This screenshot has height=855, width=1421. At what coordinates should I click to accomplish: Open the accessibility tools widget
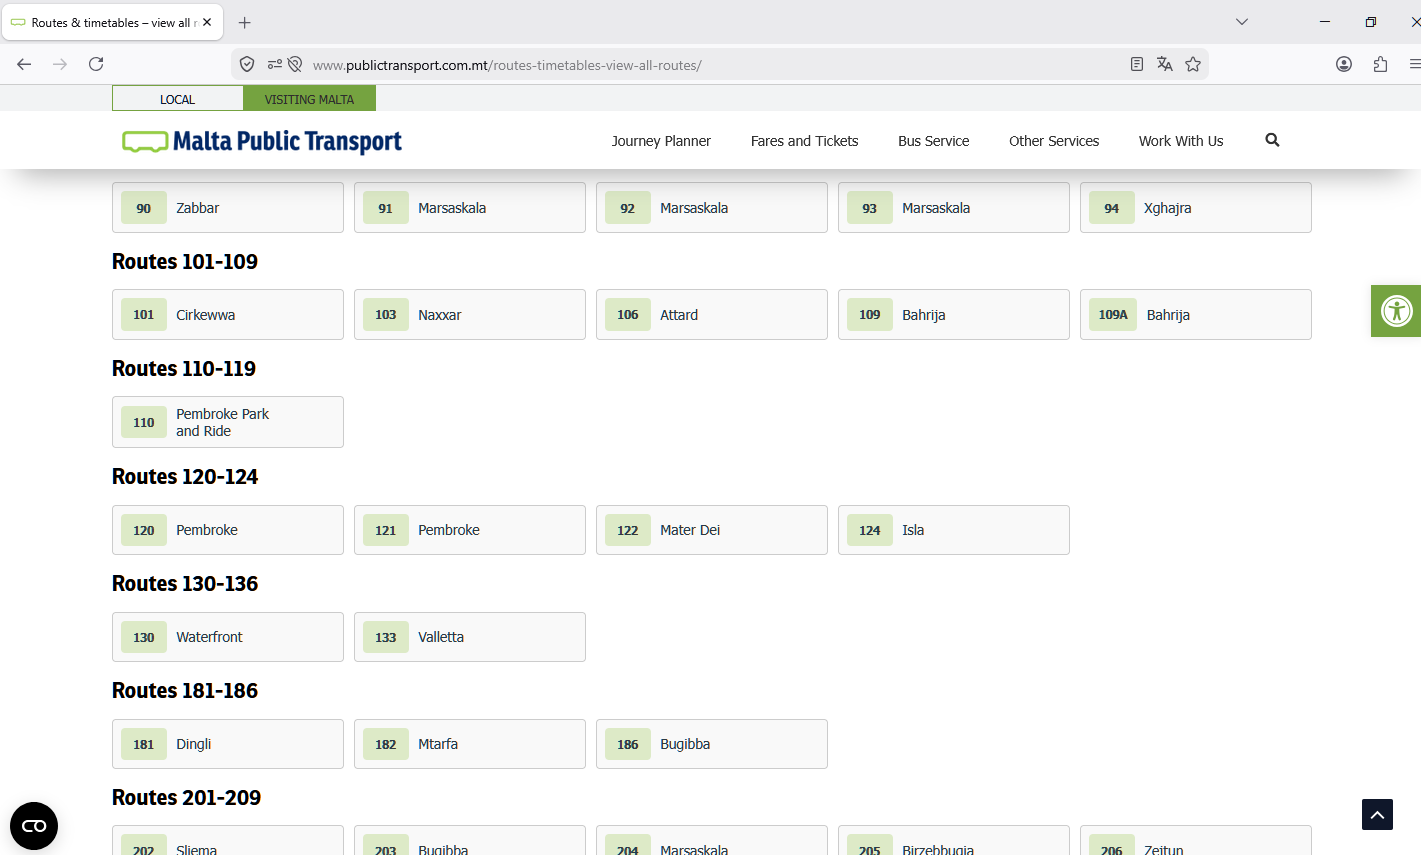coord(1396,311)
